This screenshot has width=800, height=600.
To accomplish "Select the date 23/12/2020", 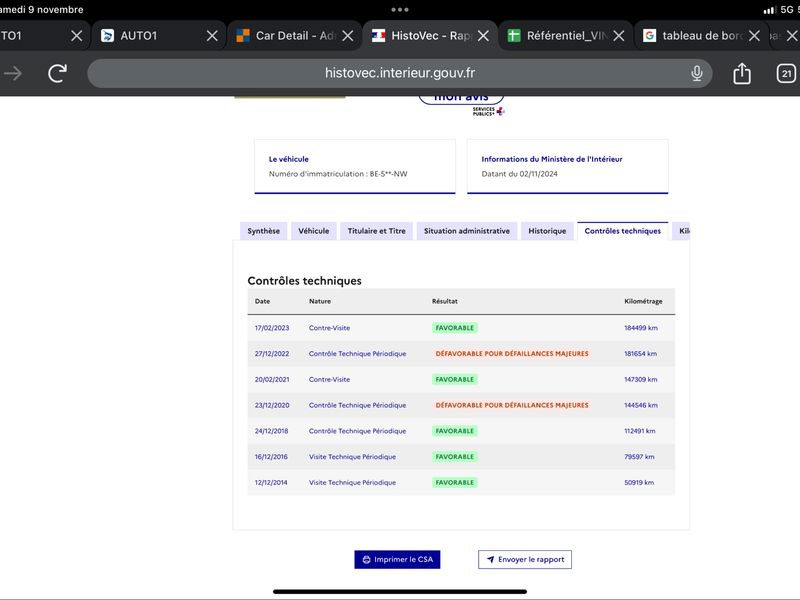I will [x=272, y=405].
